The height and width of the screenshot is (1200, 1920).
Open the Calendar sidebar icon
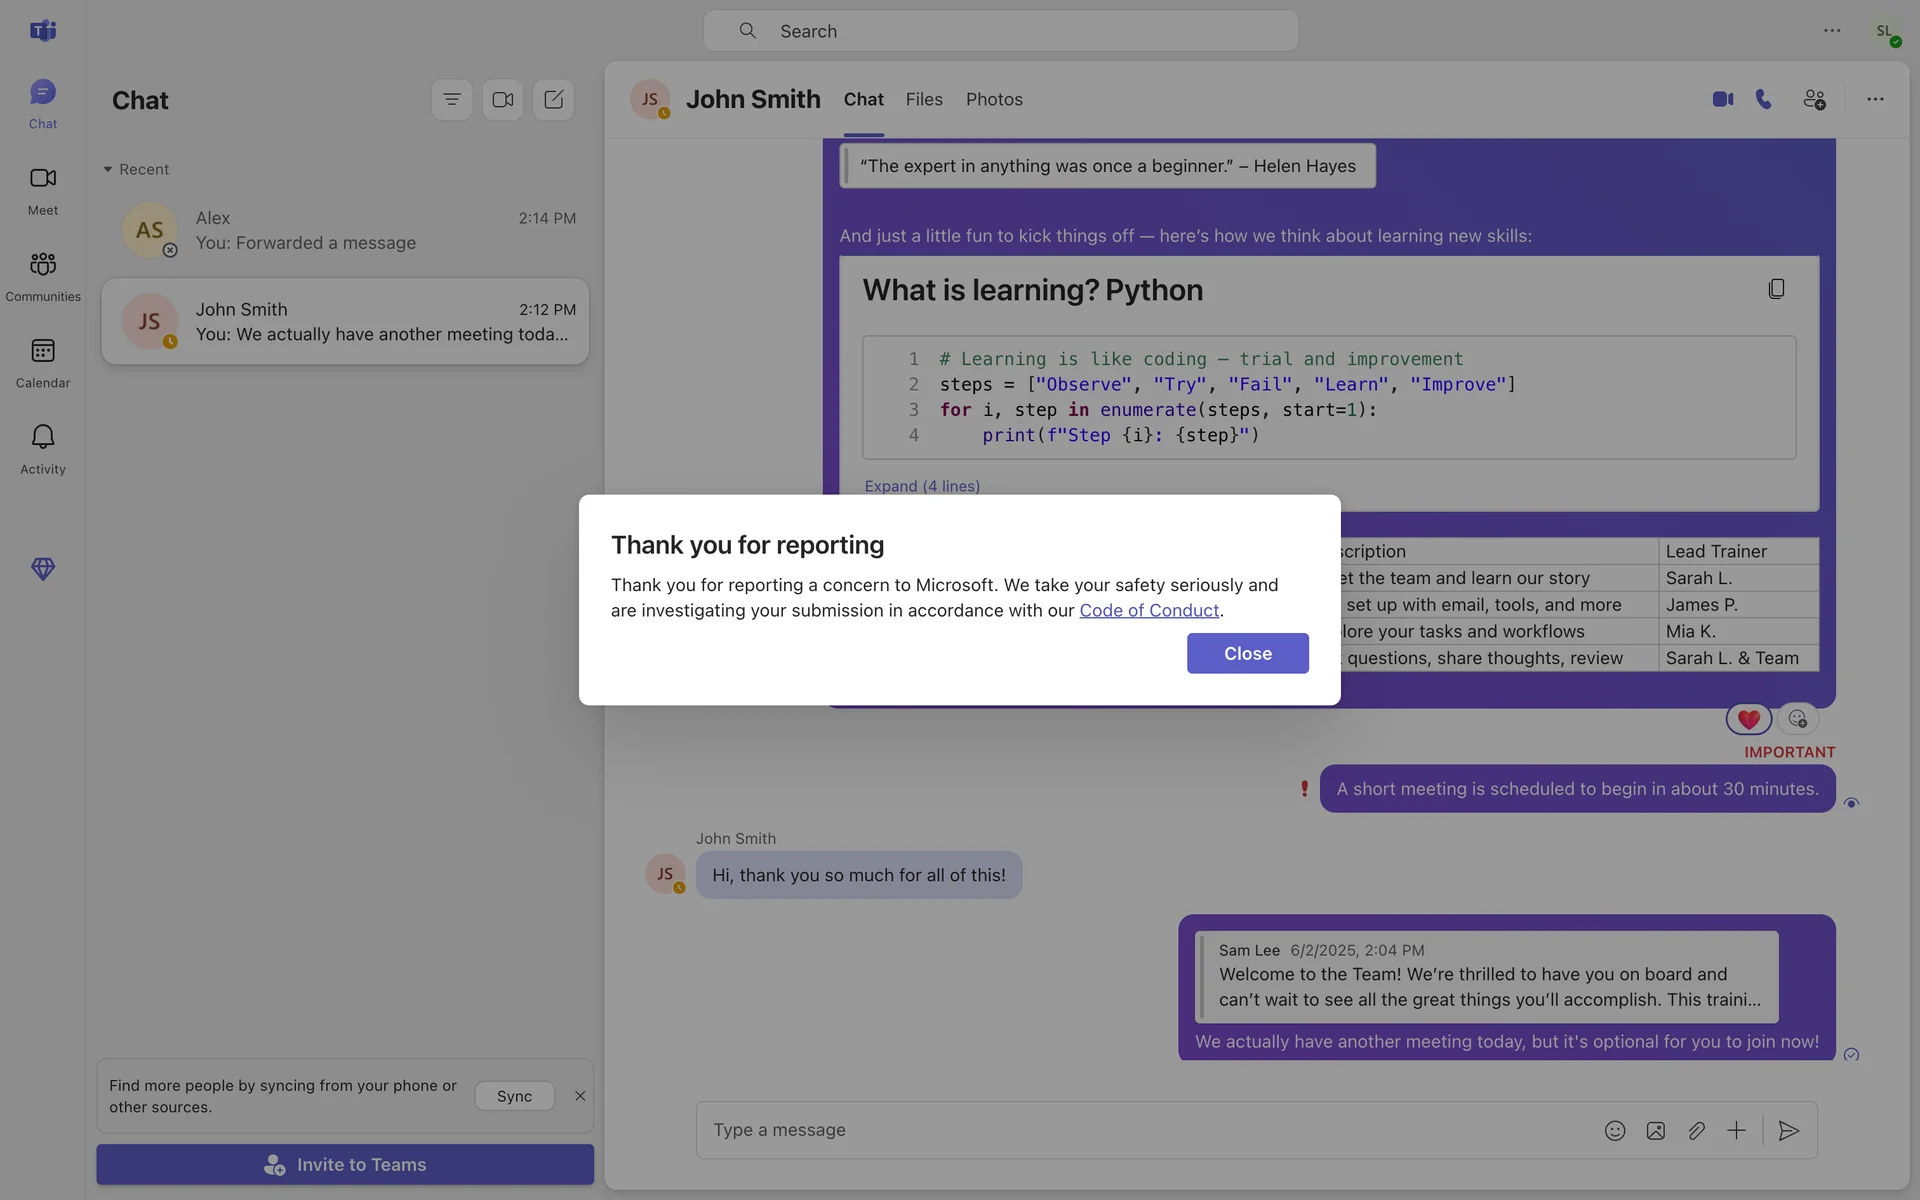coord(43,362)
